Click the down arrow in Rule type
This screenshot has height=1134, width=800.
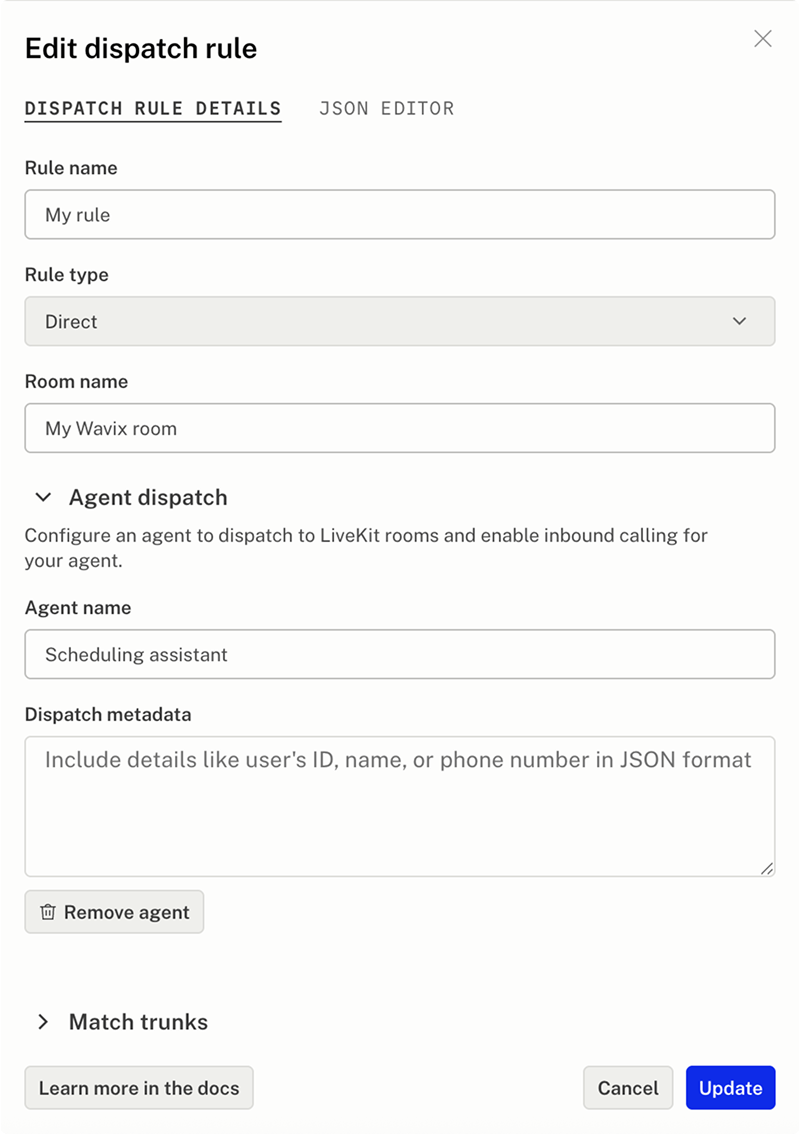pos(740,321)
